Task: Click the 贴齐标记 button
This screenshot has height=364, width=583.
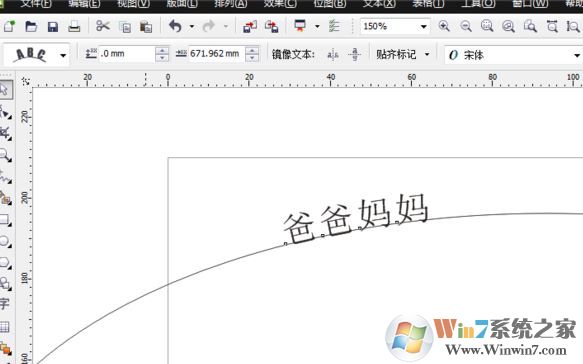Action: click(403, 55)
